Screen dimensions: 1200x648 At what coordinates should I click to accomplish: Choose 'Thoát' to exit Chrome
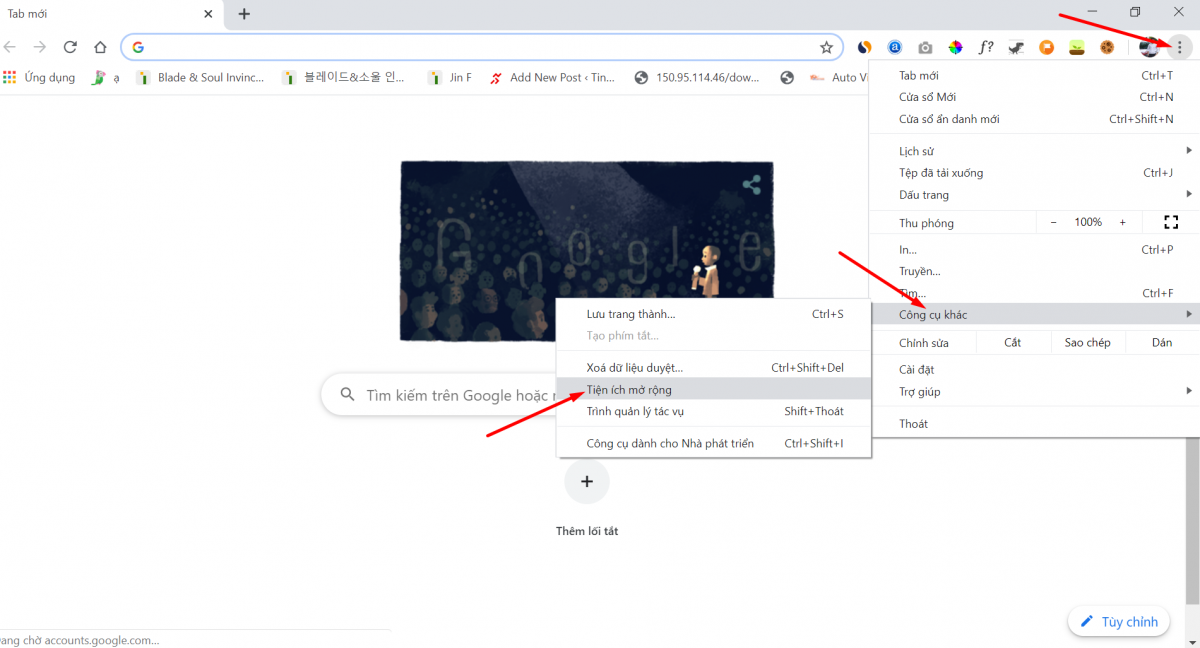pyautogui.click(x=1034, y=424)
